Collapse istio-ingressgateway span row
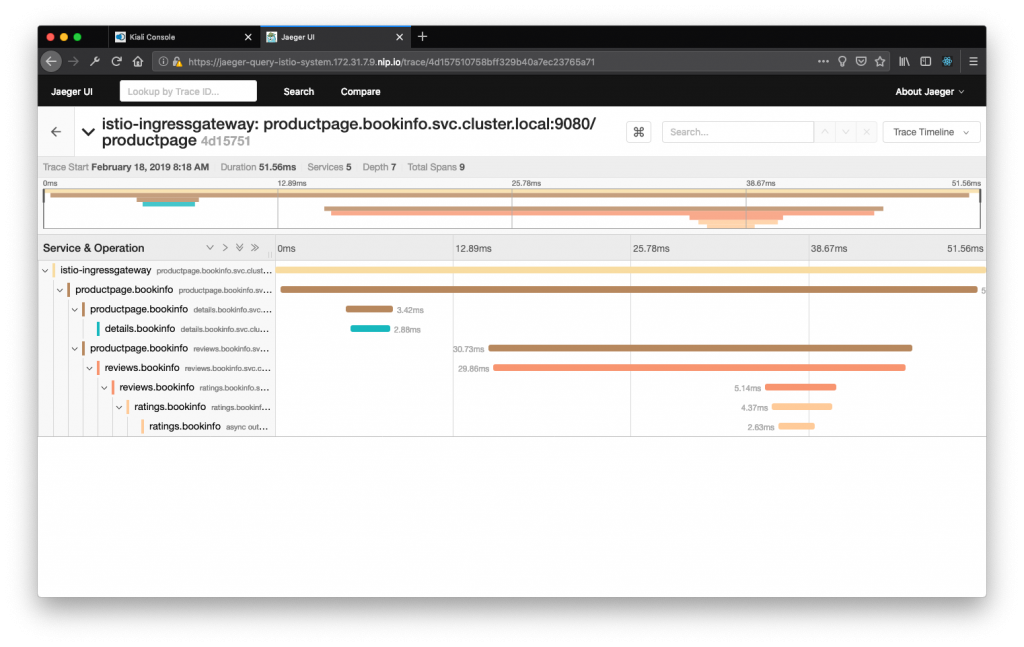The width and height of the screenshot is (1024, 647). pyautogui.click(x=45, y=270)
